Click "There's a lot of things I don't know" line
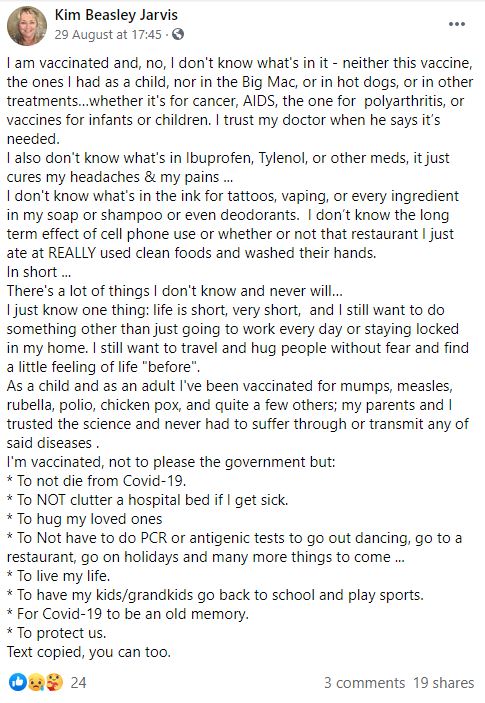The image size is (485, 703). tap(175, 291)
